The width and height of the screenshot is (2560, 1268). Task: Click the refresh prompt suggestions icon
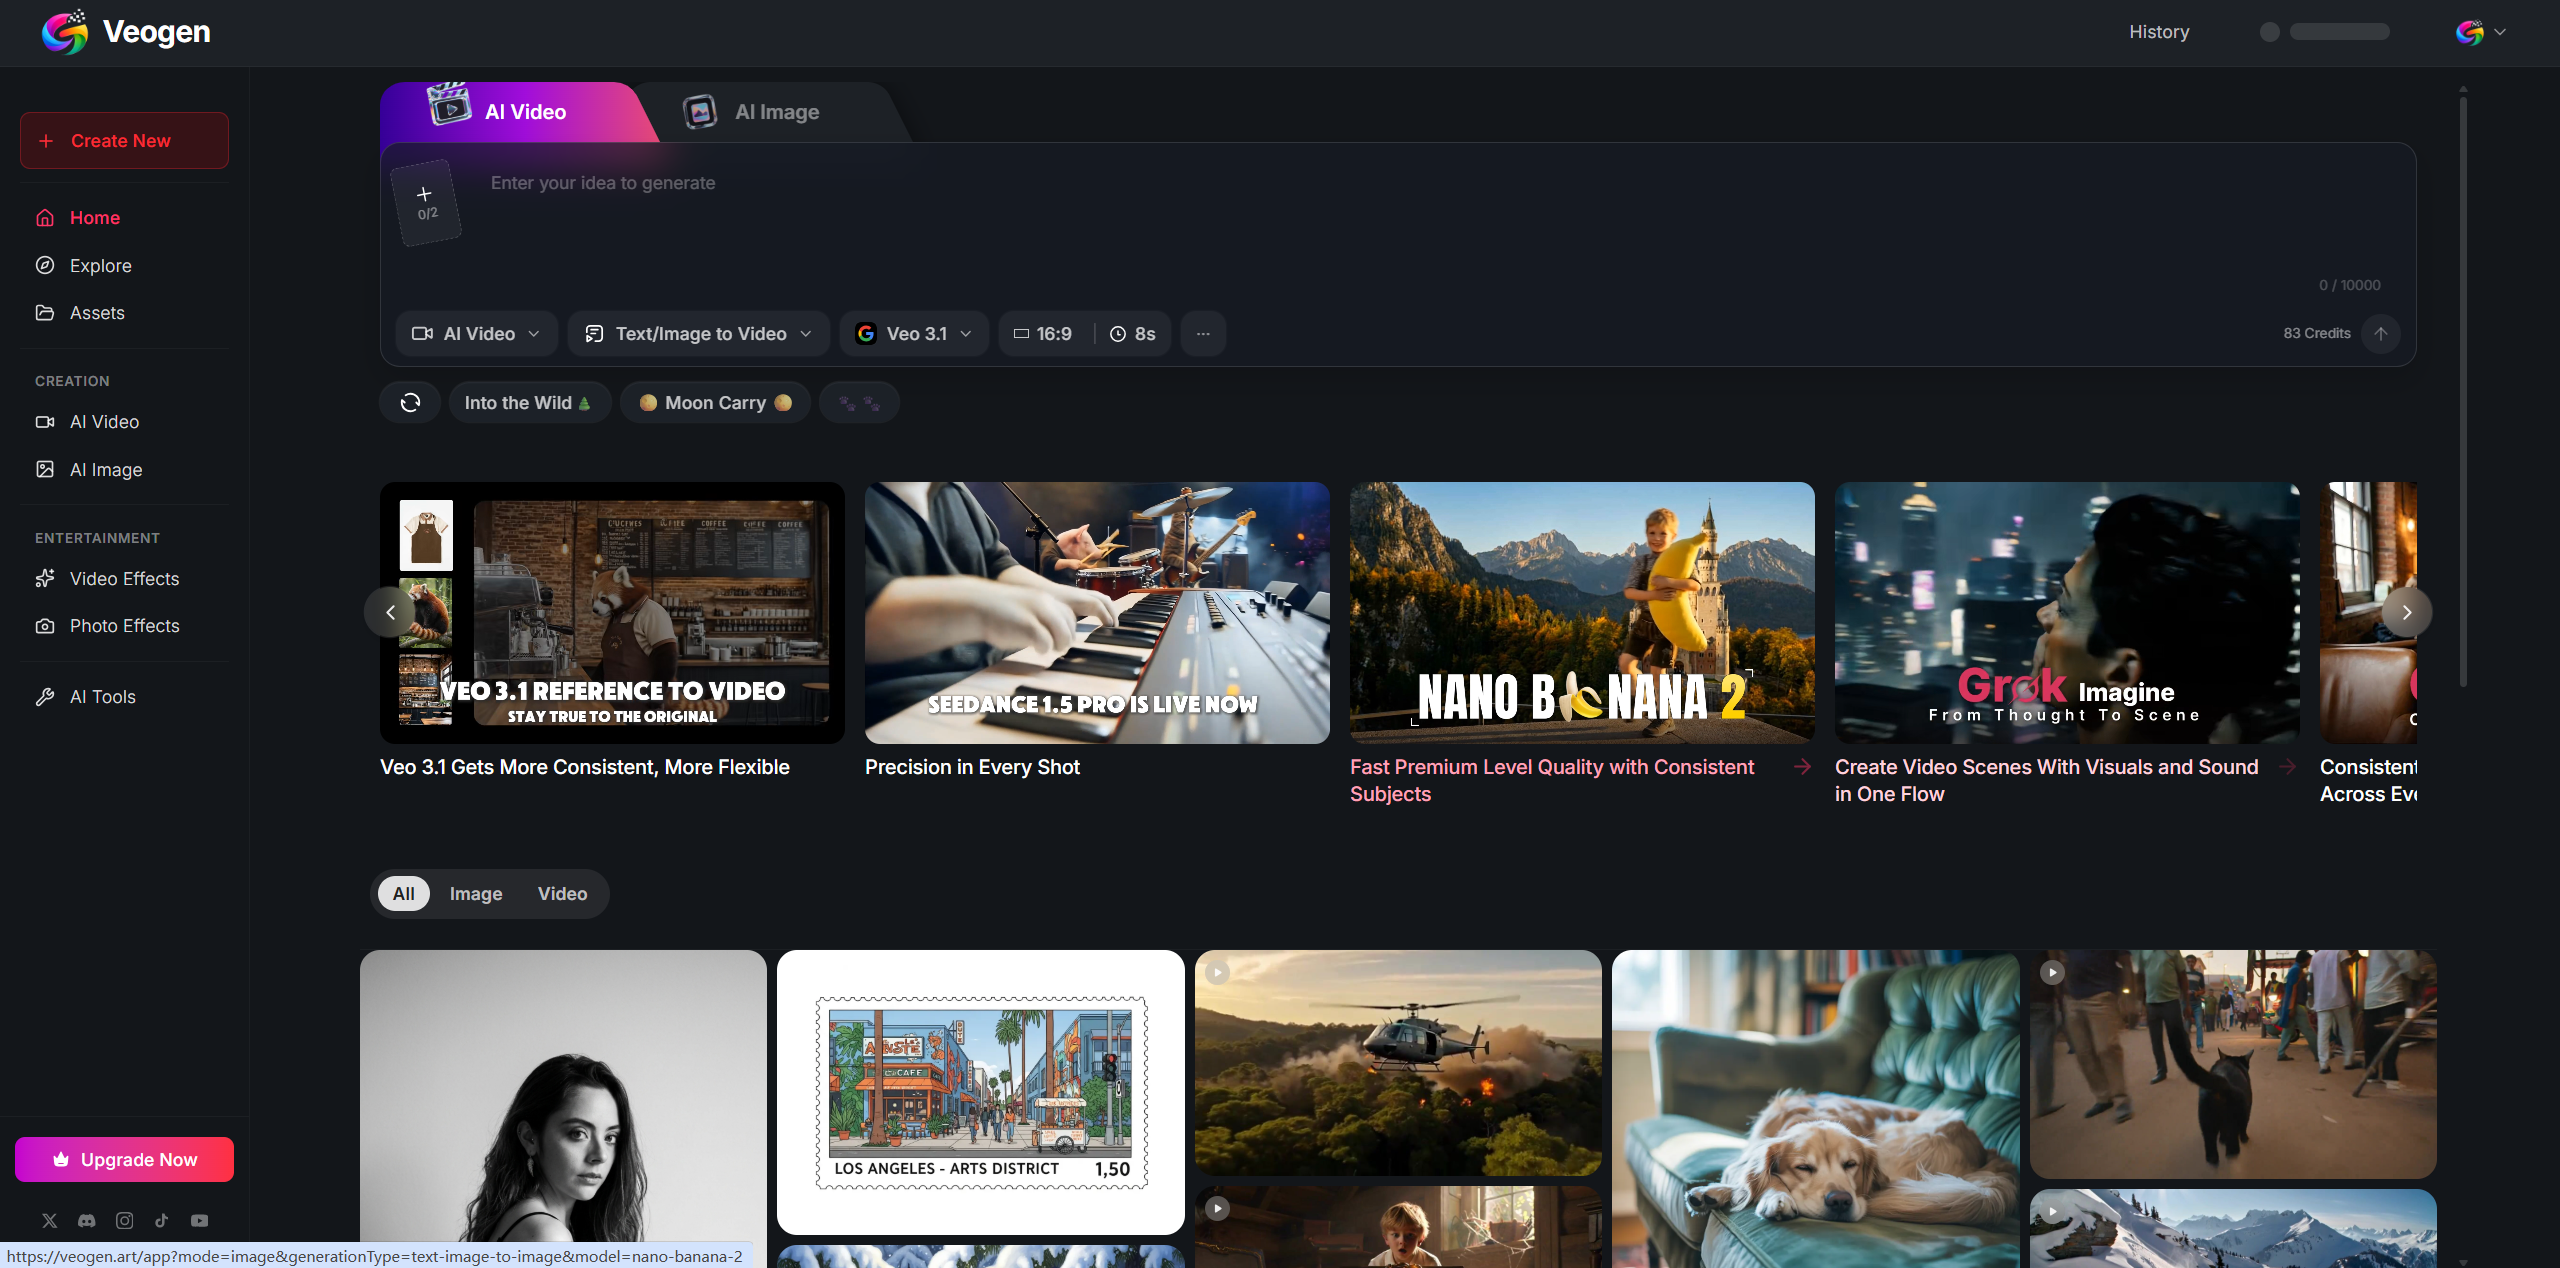(410, 403)
